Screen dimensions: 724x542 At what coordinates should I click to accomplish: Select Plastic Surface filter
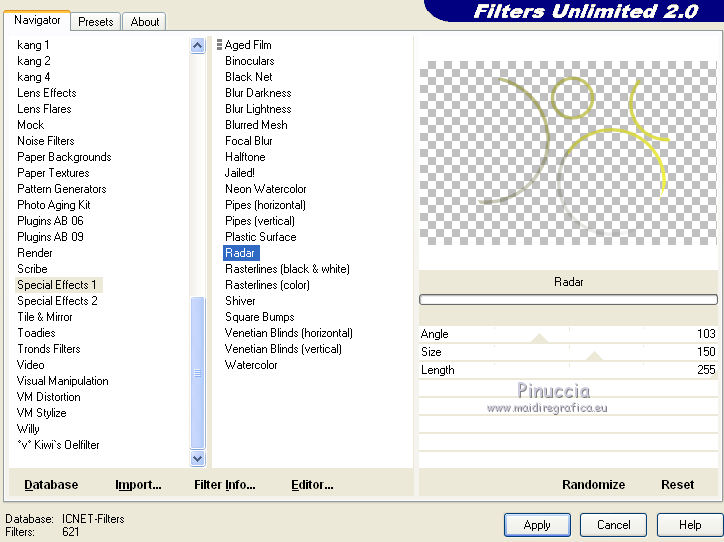pos(260,237)
